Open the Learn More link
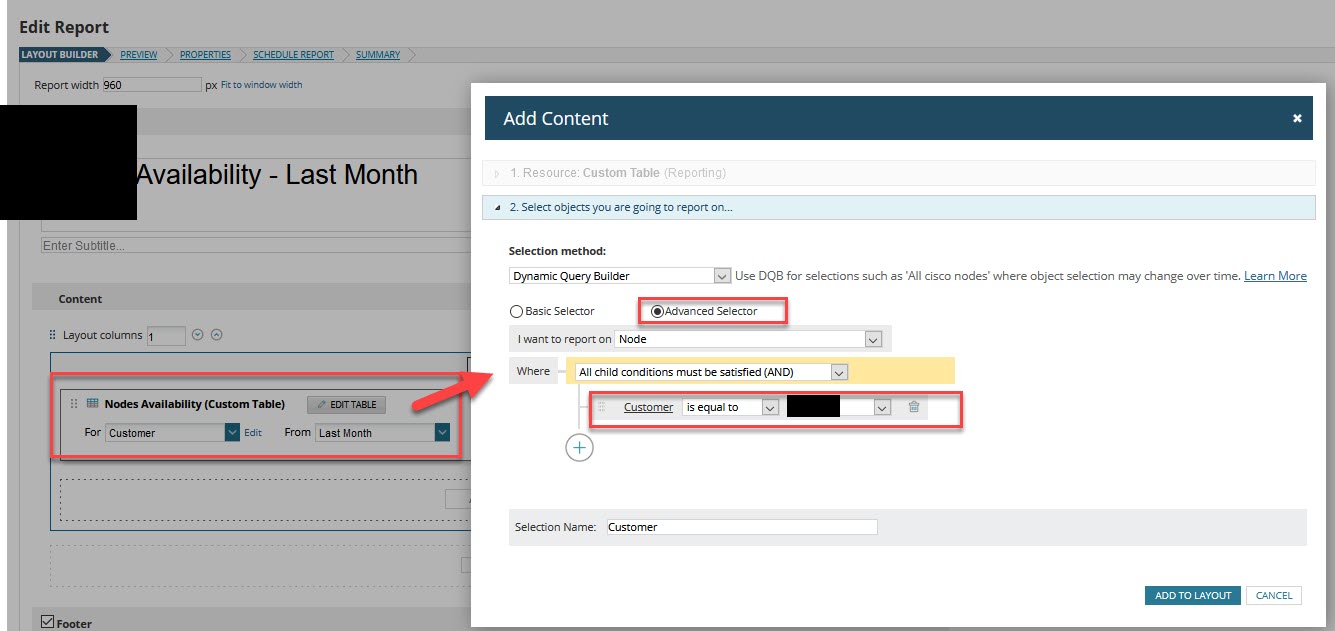1335x631 pixels. click(x=1275, y=276)
